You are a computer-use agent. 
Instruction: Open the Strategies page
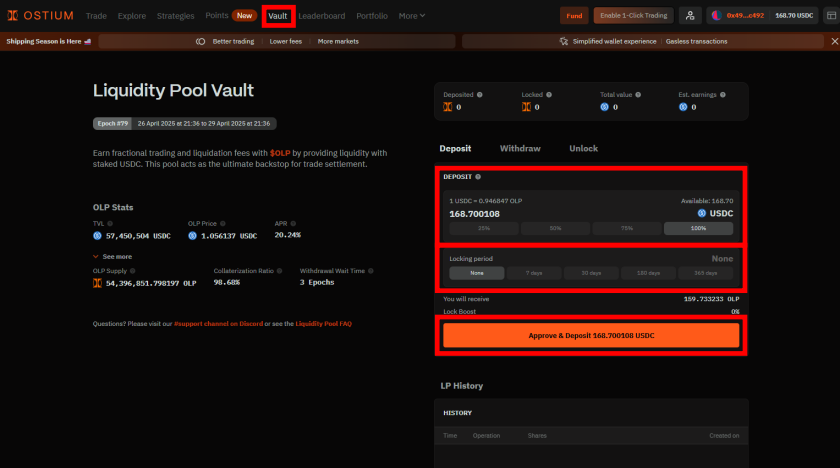click(176, 16)
